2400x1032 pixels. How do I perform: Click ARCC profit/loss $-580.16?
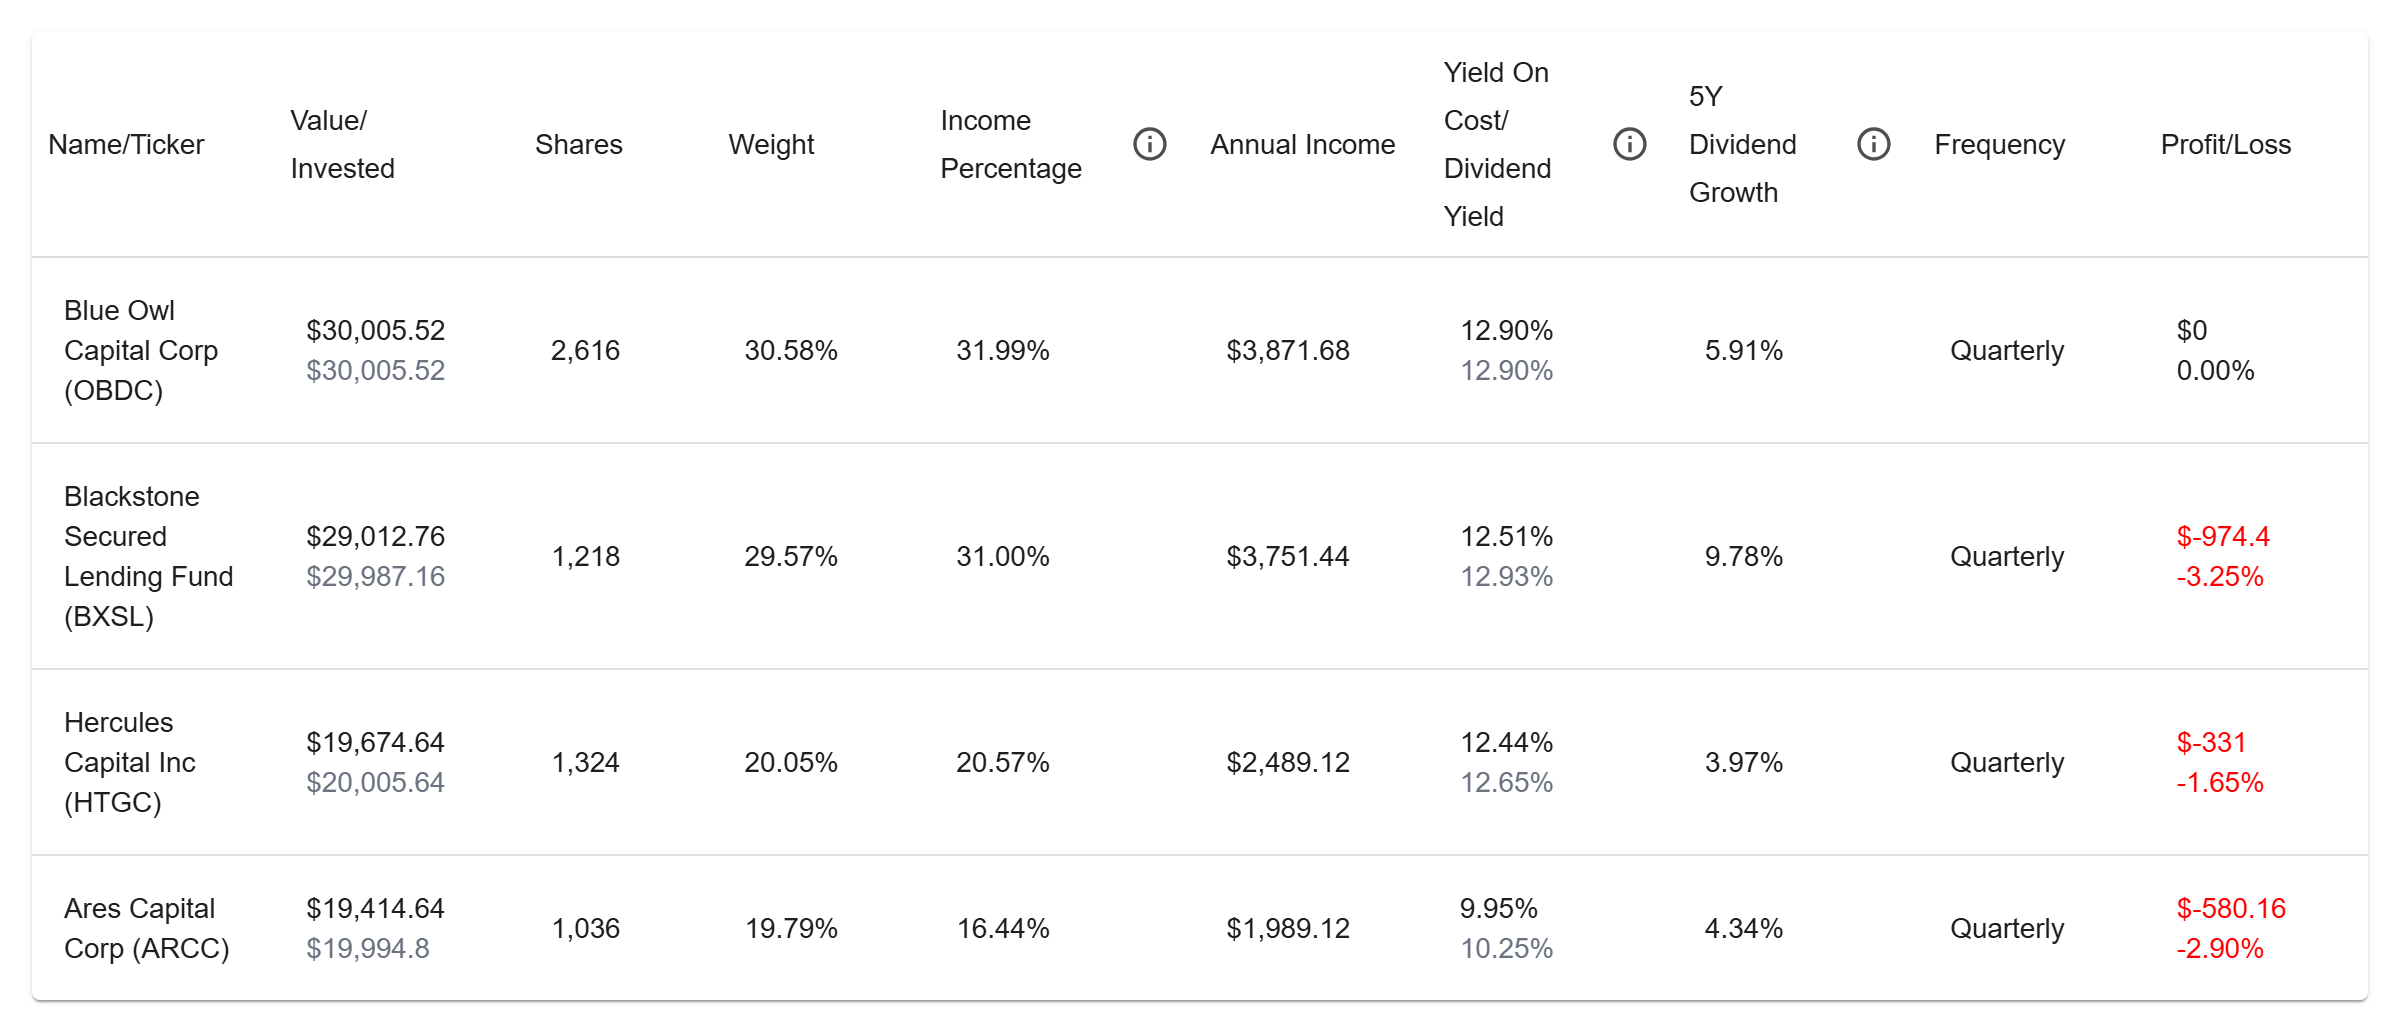2230,908
